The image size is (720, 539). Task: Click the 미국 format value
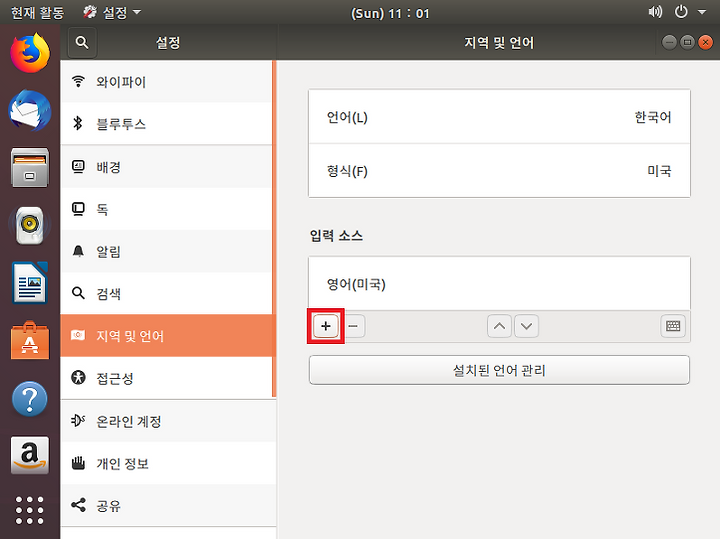pyautogui.click(x=659, y=171)
